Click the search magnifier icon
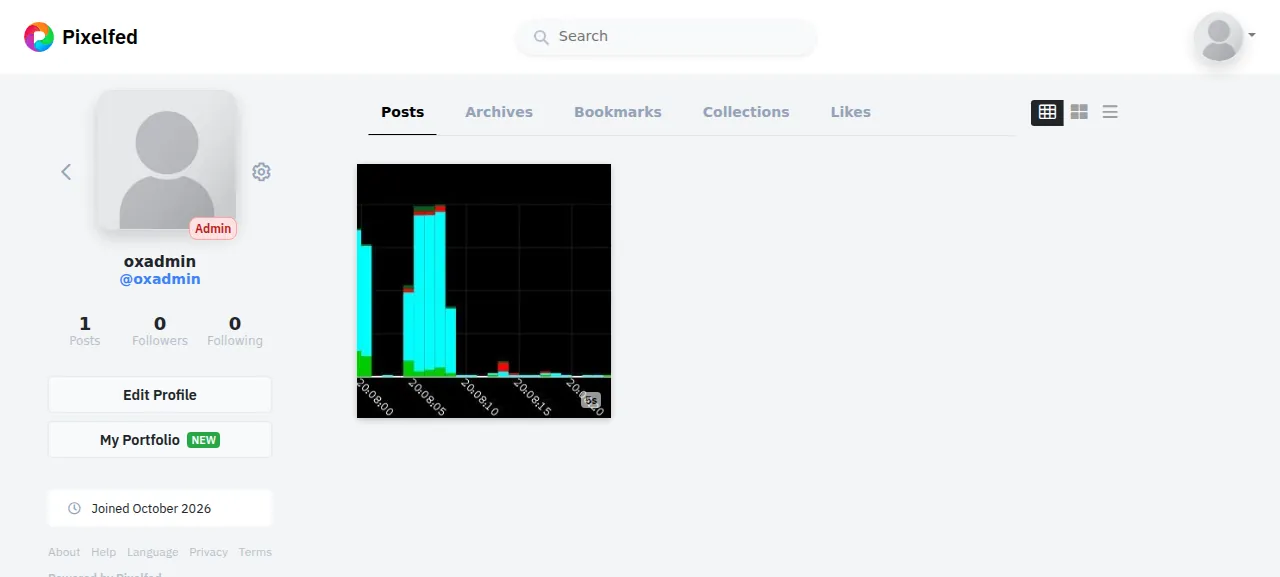Image resolution: width=1280 pixels, height=577 pixels. pos(541,37)
